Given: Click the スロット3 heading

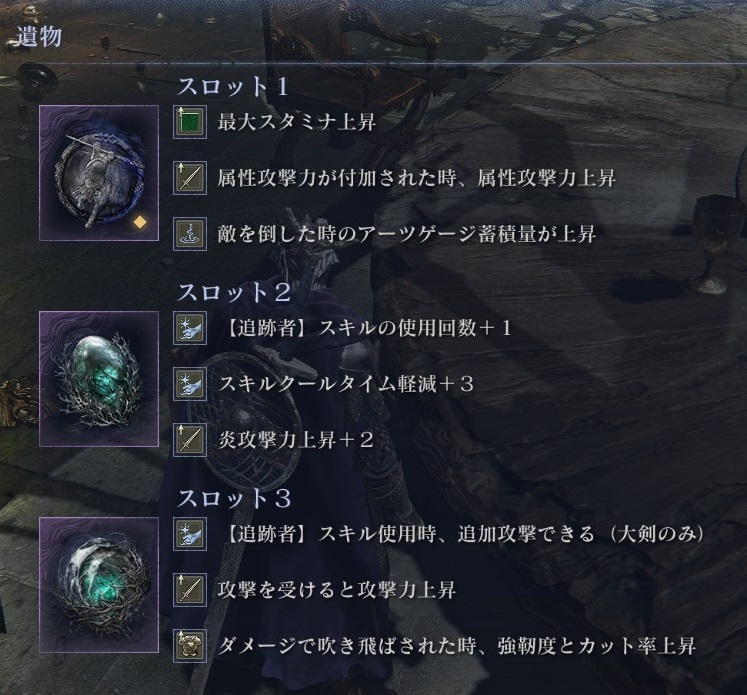Looking at the screenshot, I should [x=233, y=498].
